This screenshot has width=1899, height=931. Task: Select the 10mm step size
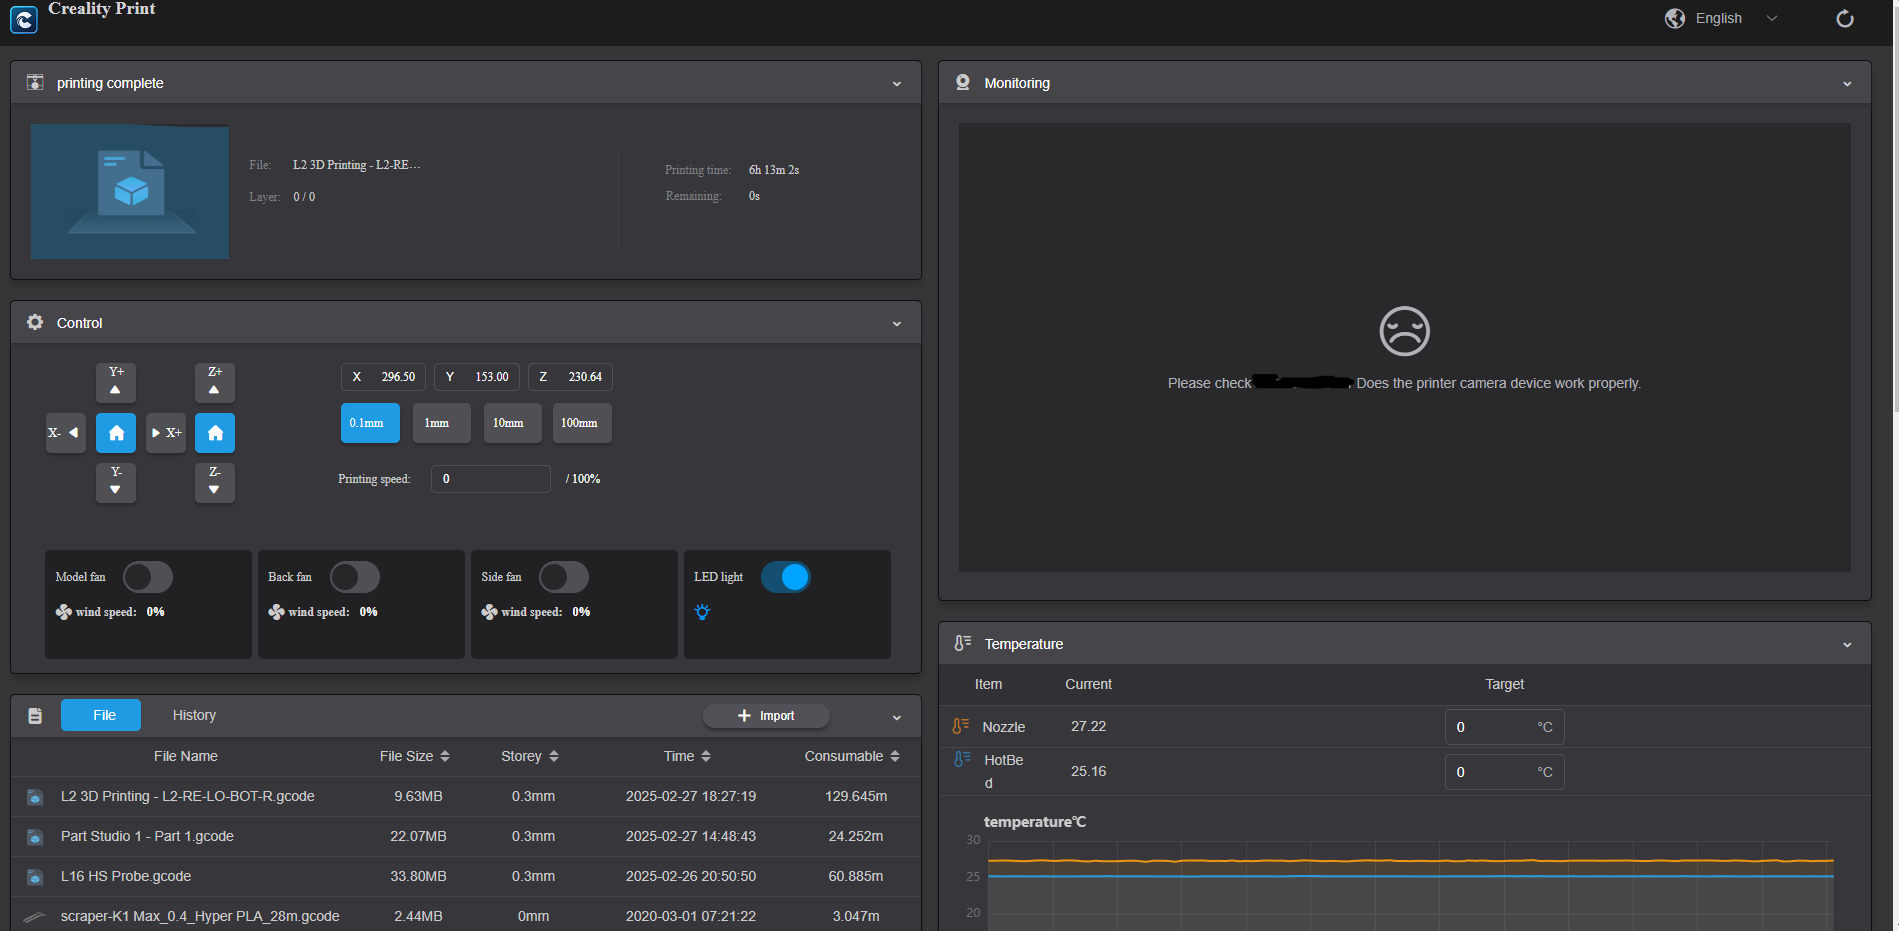512,423
